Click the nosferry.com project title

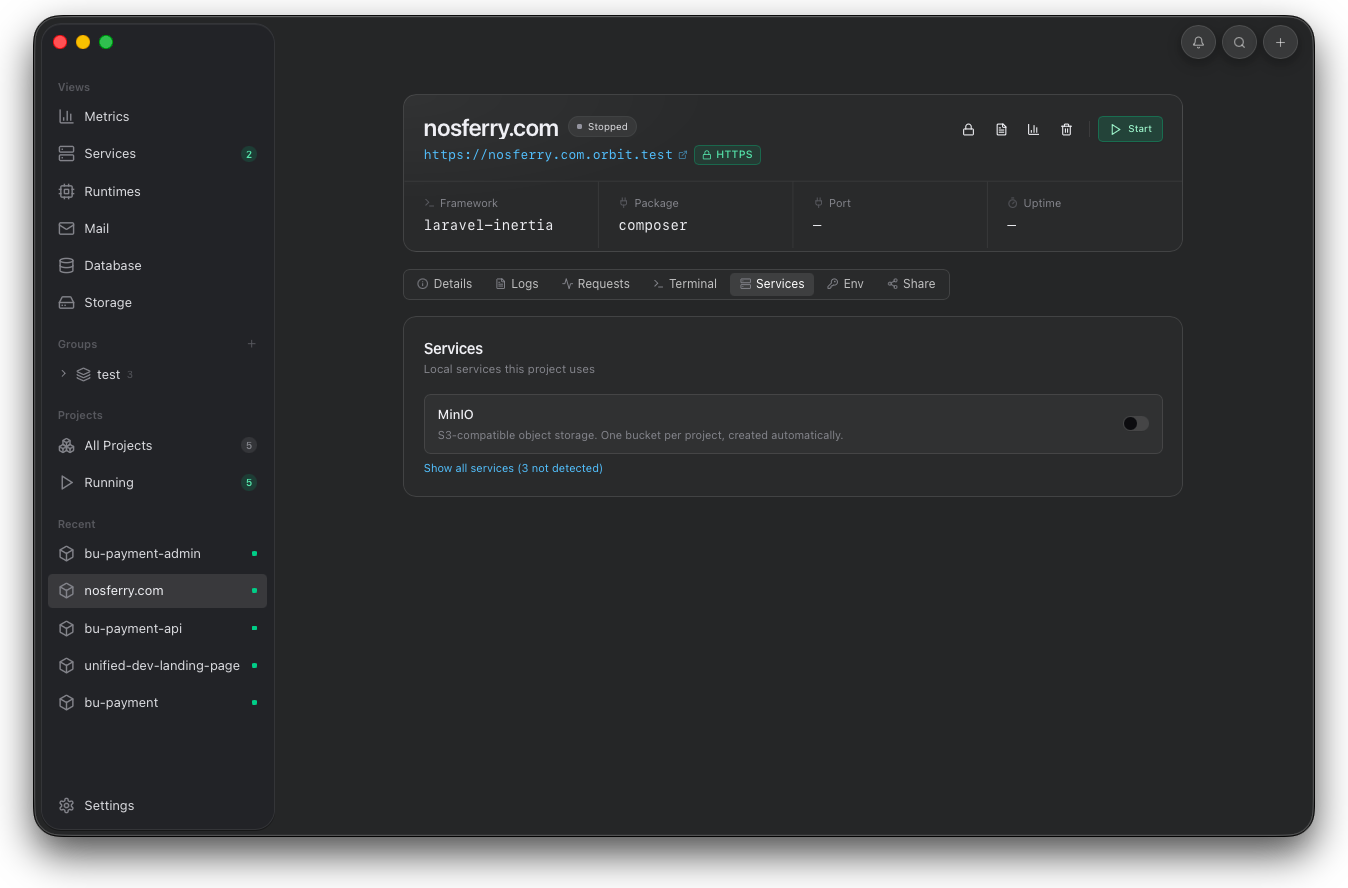click(x=491, y=128)
